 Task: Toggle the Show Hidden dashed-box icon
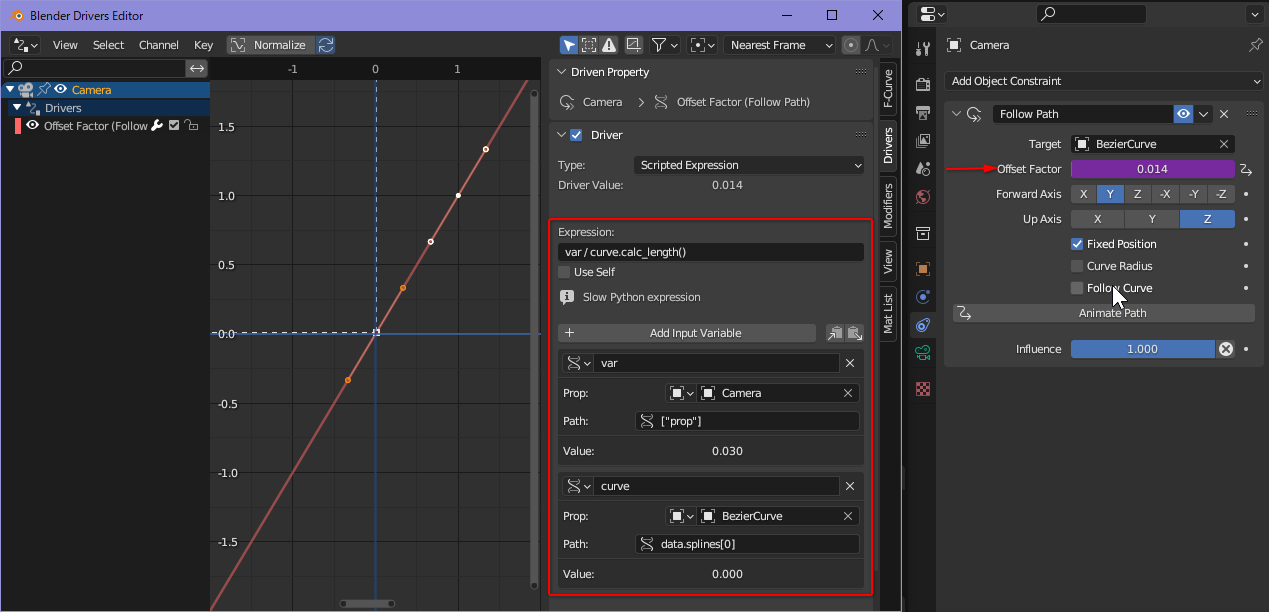[589, 45]
